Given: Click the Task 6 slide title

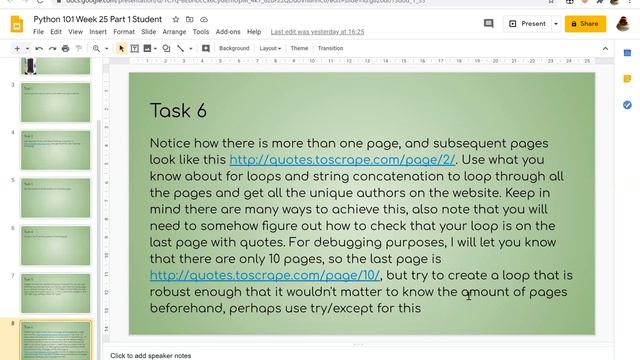Looking at the screenshot, I should tap(178, 111).
